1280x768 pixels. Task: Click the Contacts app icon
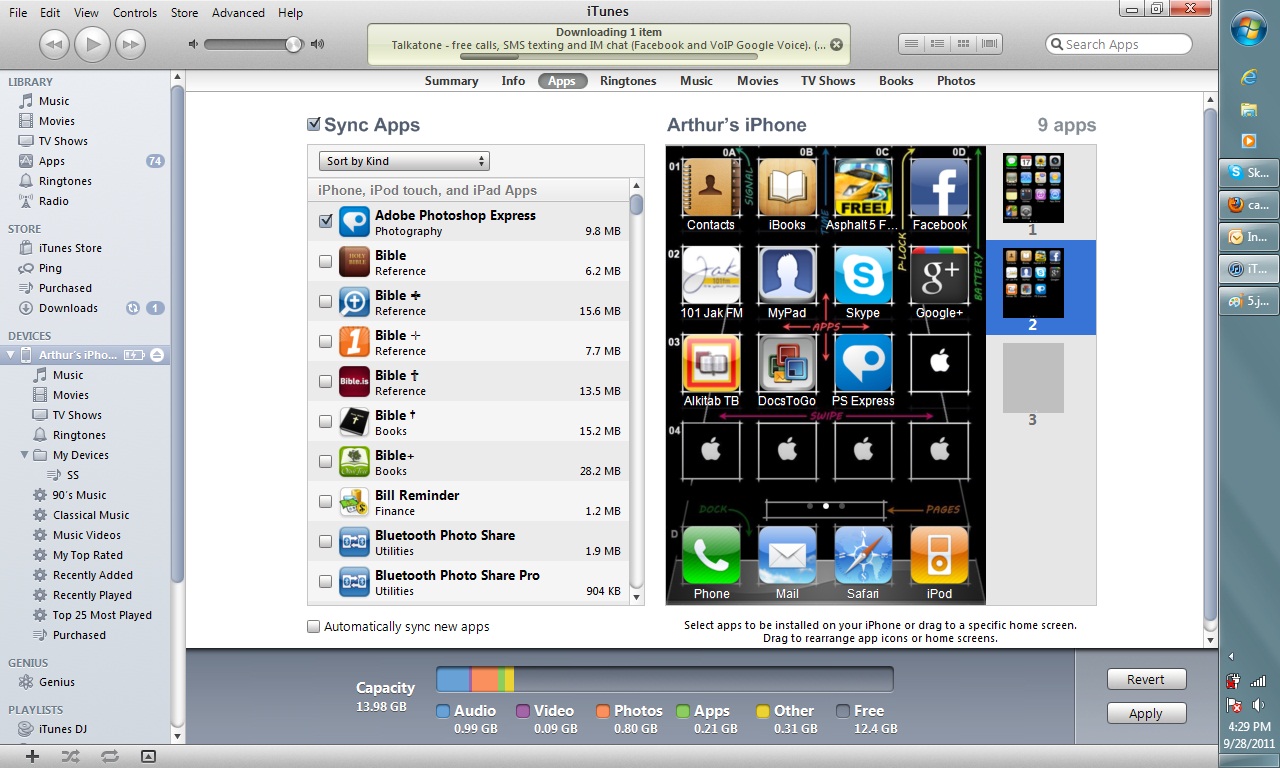pyautogui.click(x=711, y=188)
